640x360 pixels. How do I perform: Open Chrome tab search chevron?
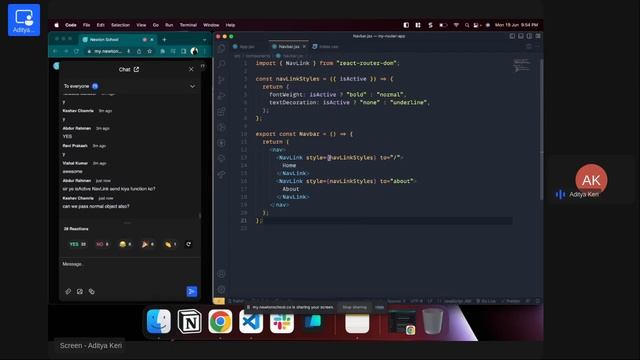tap(204, 40)
